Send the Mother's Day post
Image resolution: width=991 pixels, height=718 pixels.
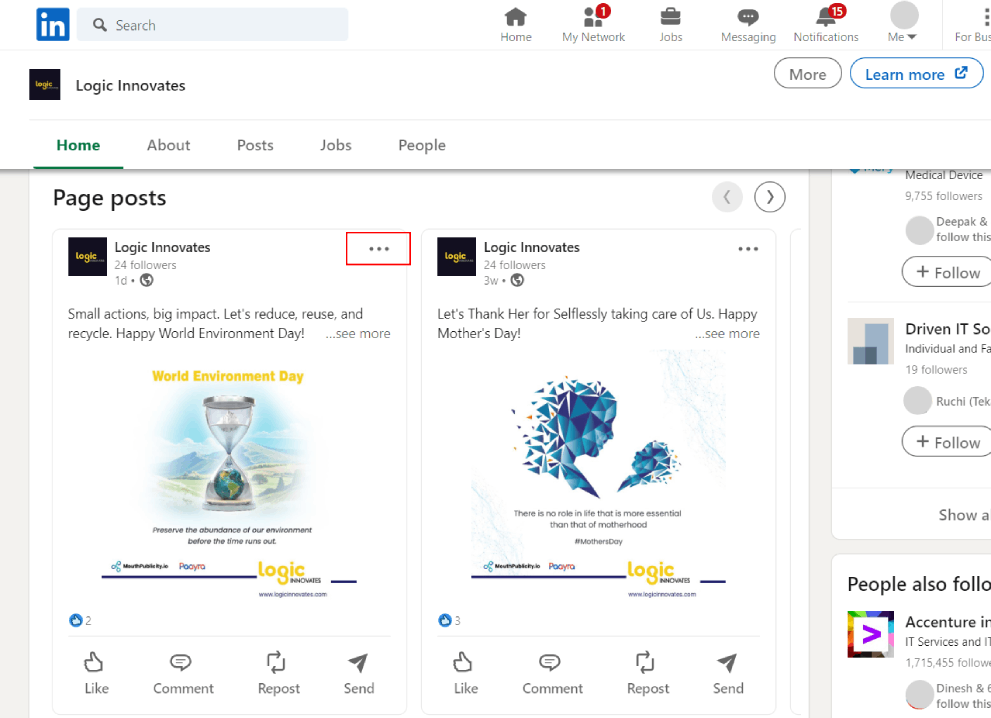727,674
